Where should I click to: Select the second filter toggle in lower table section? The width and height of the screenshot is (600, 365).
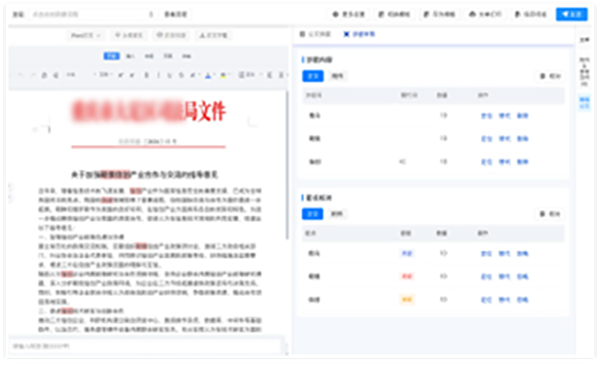(x=337, y=213)
